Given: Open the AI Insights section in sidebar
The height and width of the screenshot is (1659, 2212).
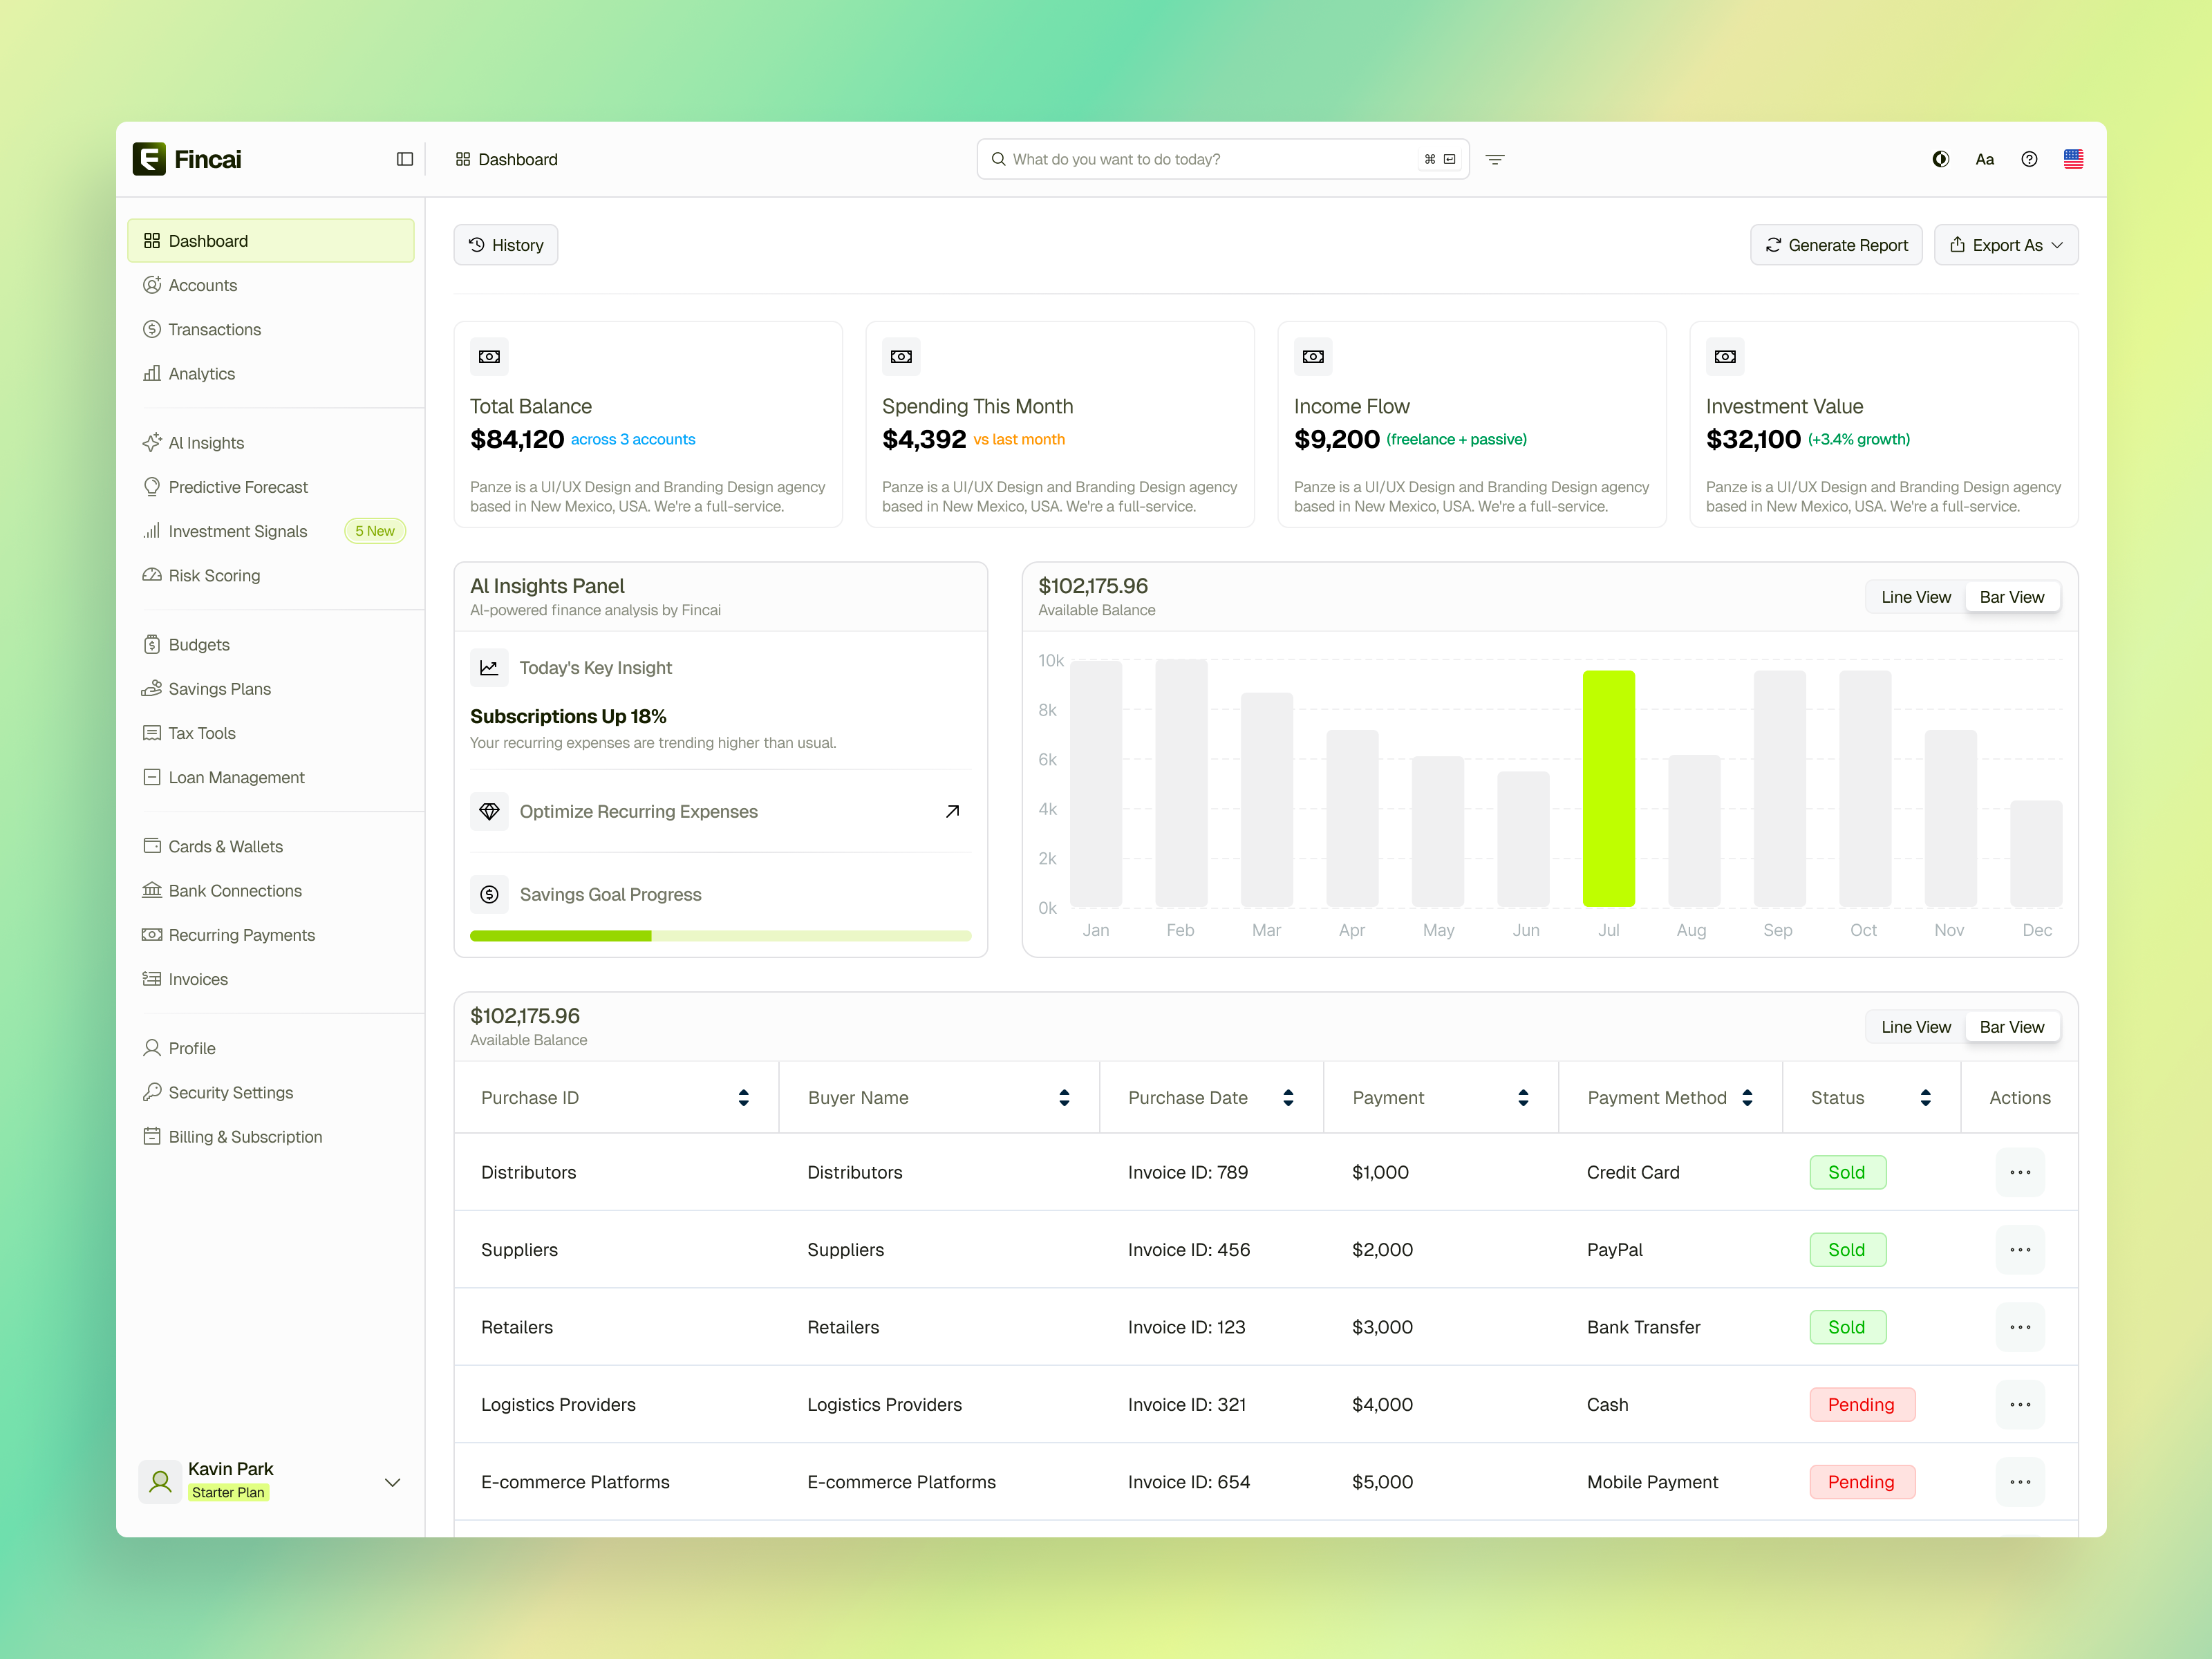Looking at the screenshot, I should (x=206, y=442).
